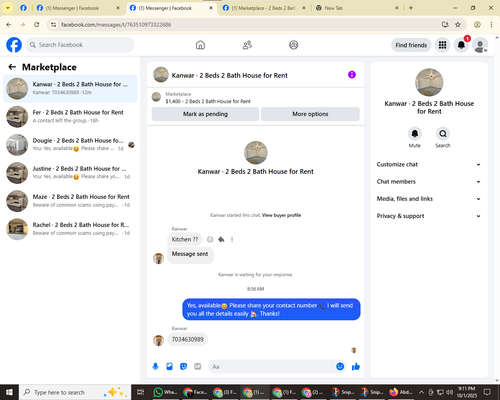Switch to the first Messenger | Facebook tab
The image size is (500, 400).
point(78,8)
